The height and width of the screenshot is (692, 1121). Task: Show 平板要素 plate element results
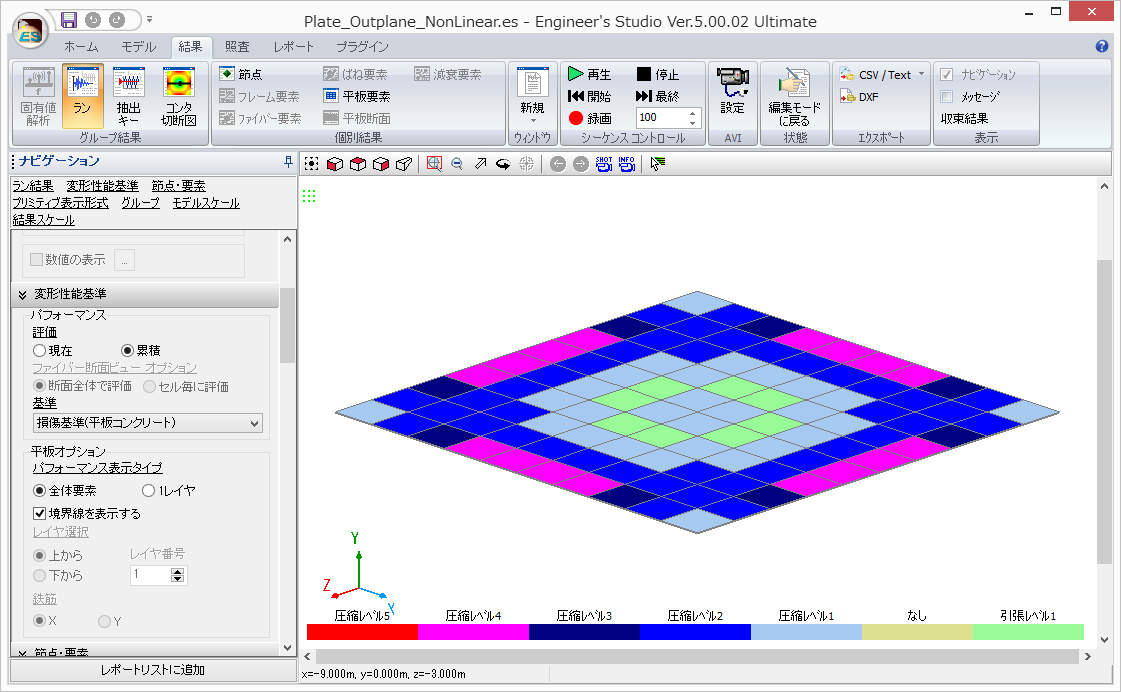pyautogui.click(x=357, y=96)
